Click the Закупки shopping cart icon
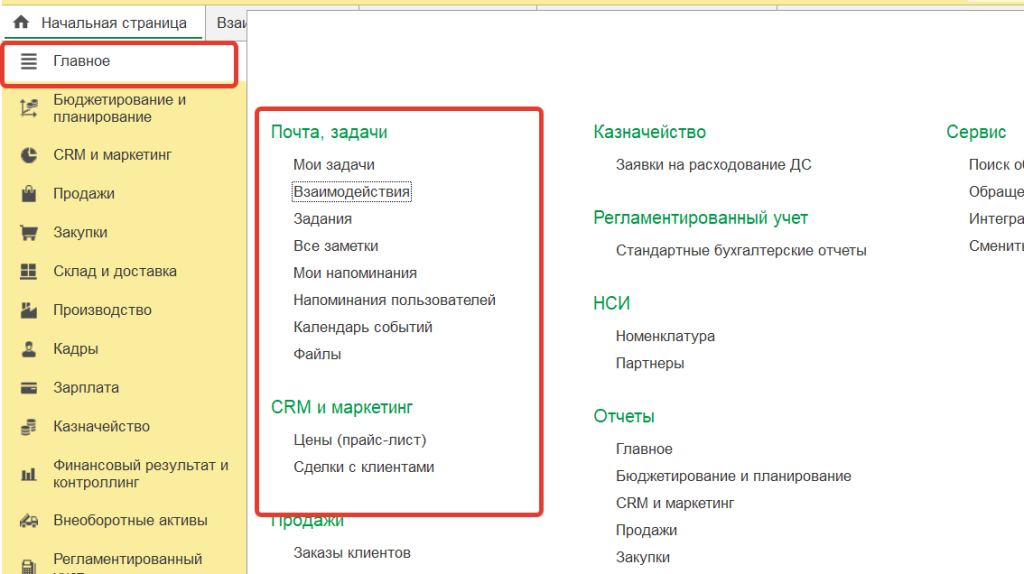Viewport: 1024px width, 574px height. click(x=29, y=233)
